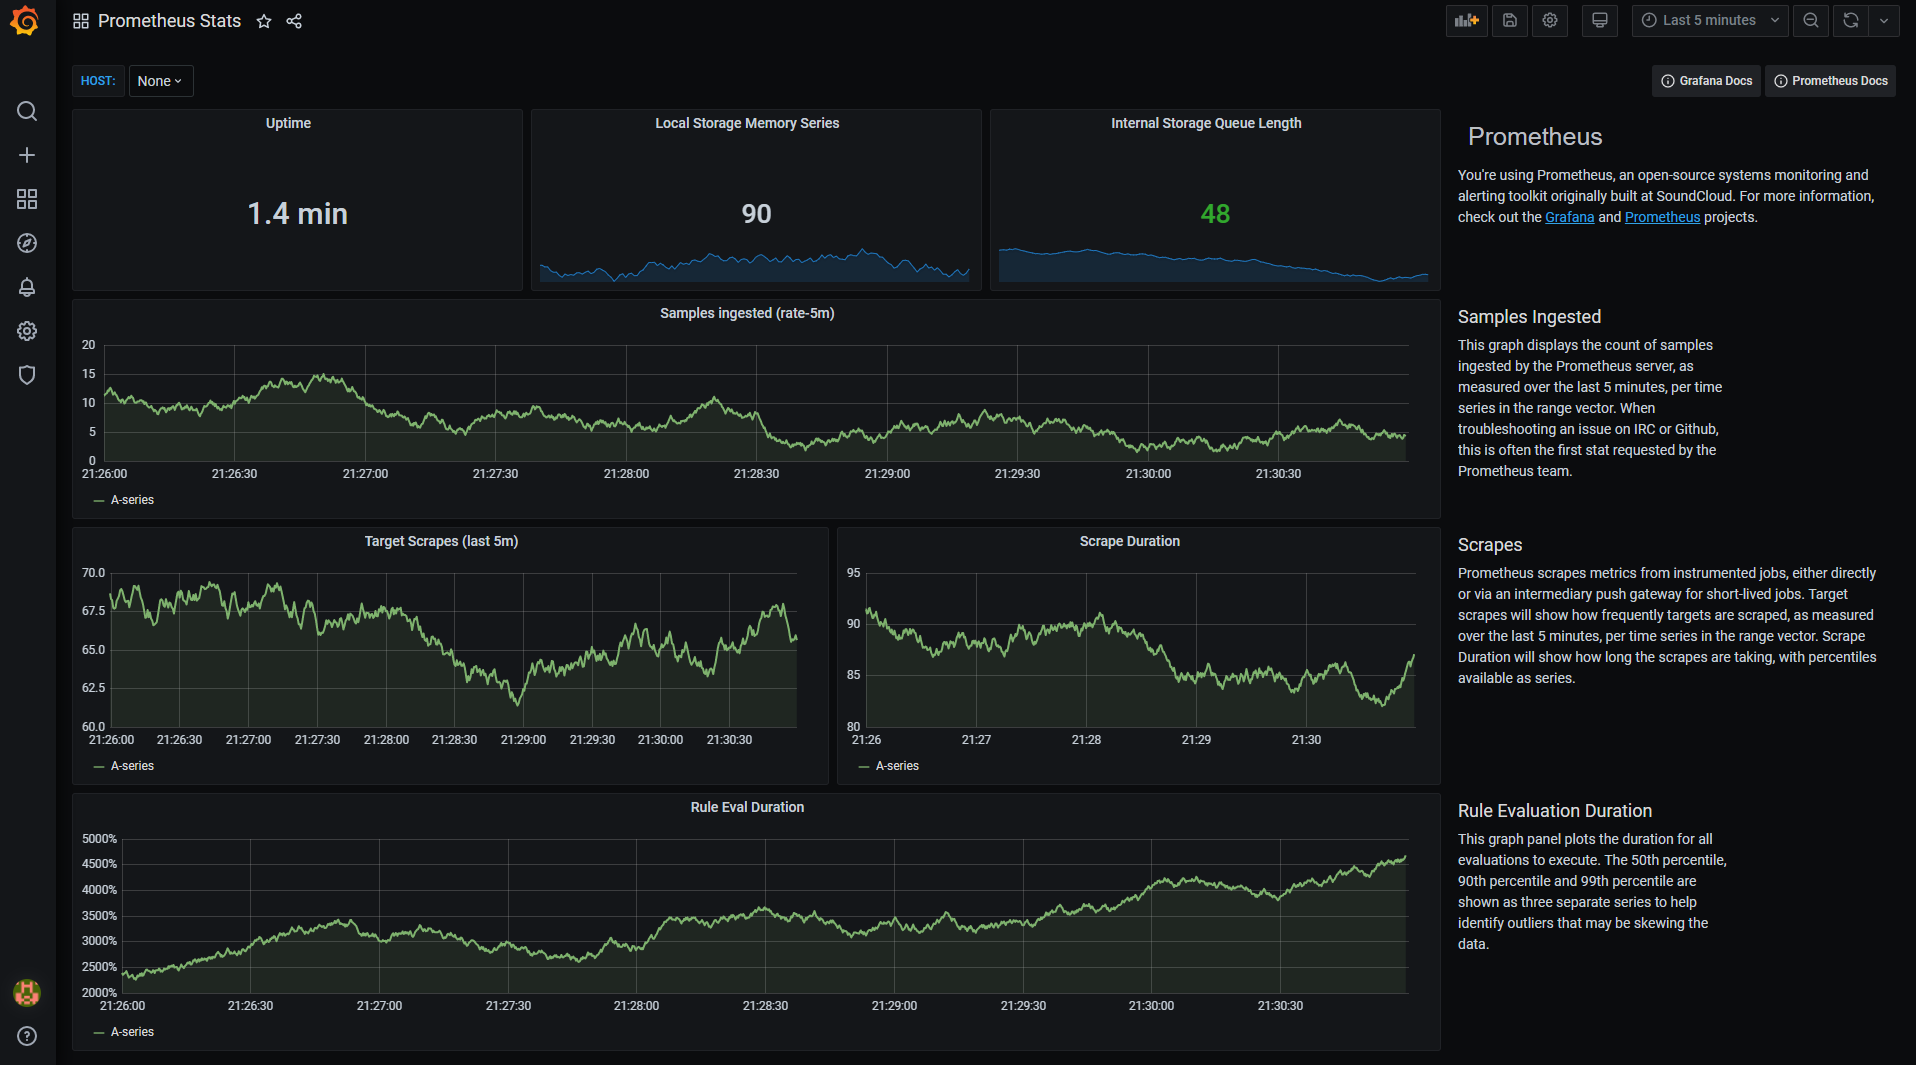This screenshot has width=1916, height=1065.
Task: Open the Uptime panel title menu
Action: (x=288, y=123)
